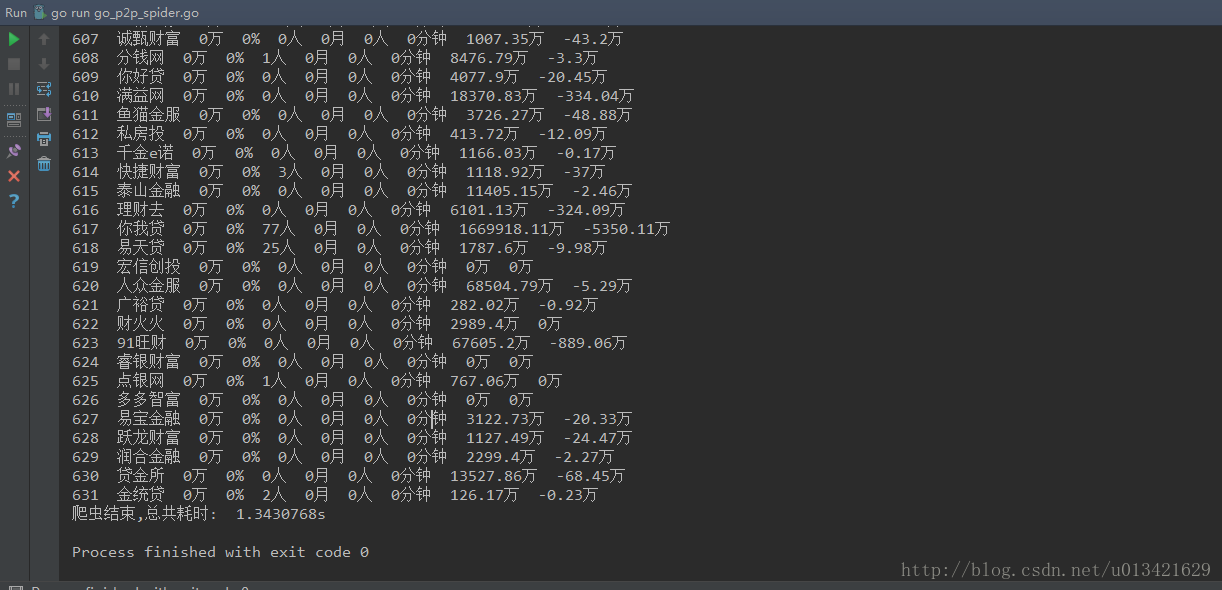The image size is (1222, 590).
Task: Click the value 68504.79万 in row 620
Action: [511, 286]
